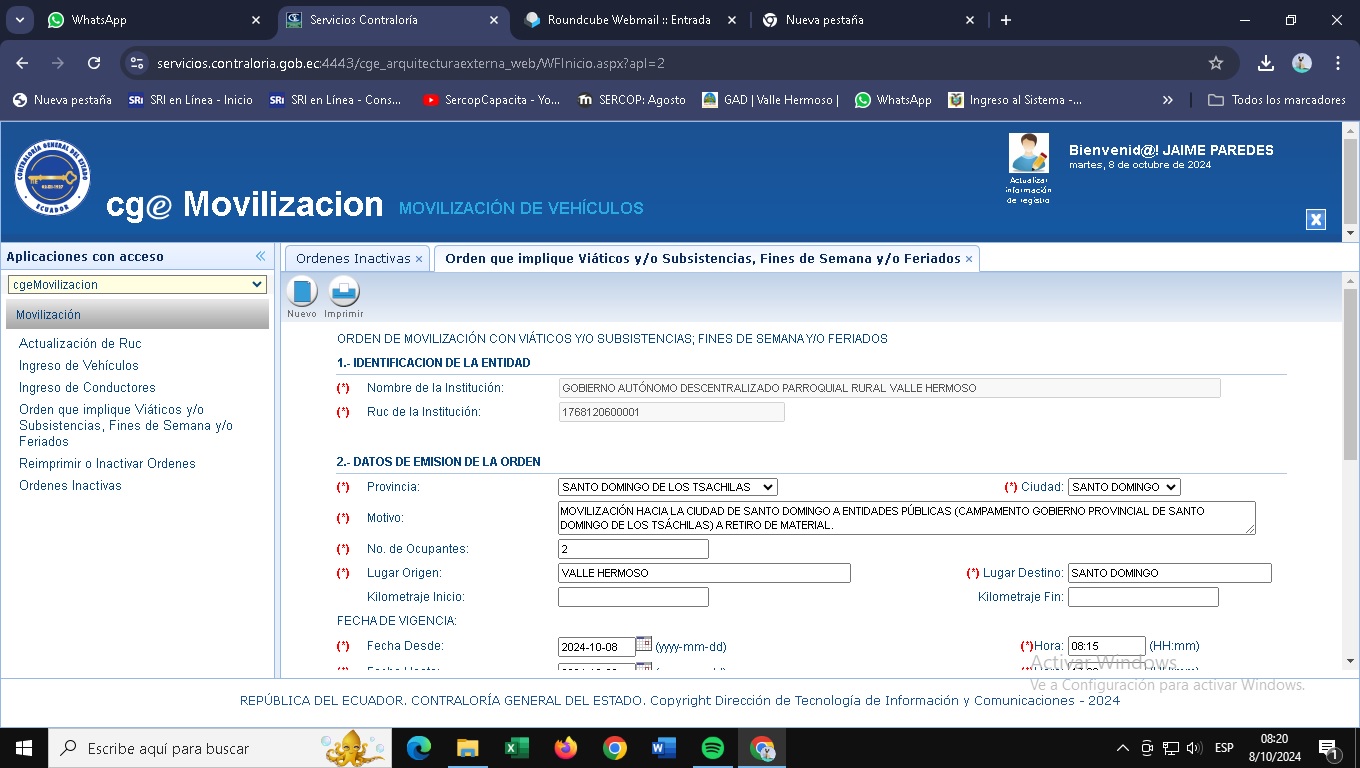Open the Provincia dropdown
The height and width of the screenshot is (768, 1360).
click(x=667, y=487)
